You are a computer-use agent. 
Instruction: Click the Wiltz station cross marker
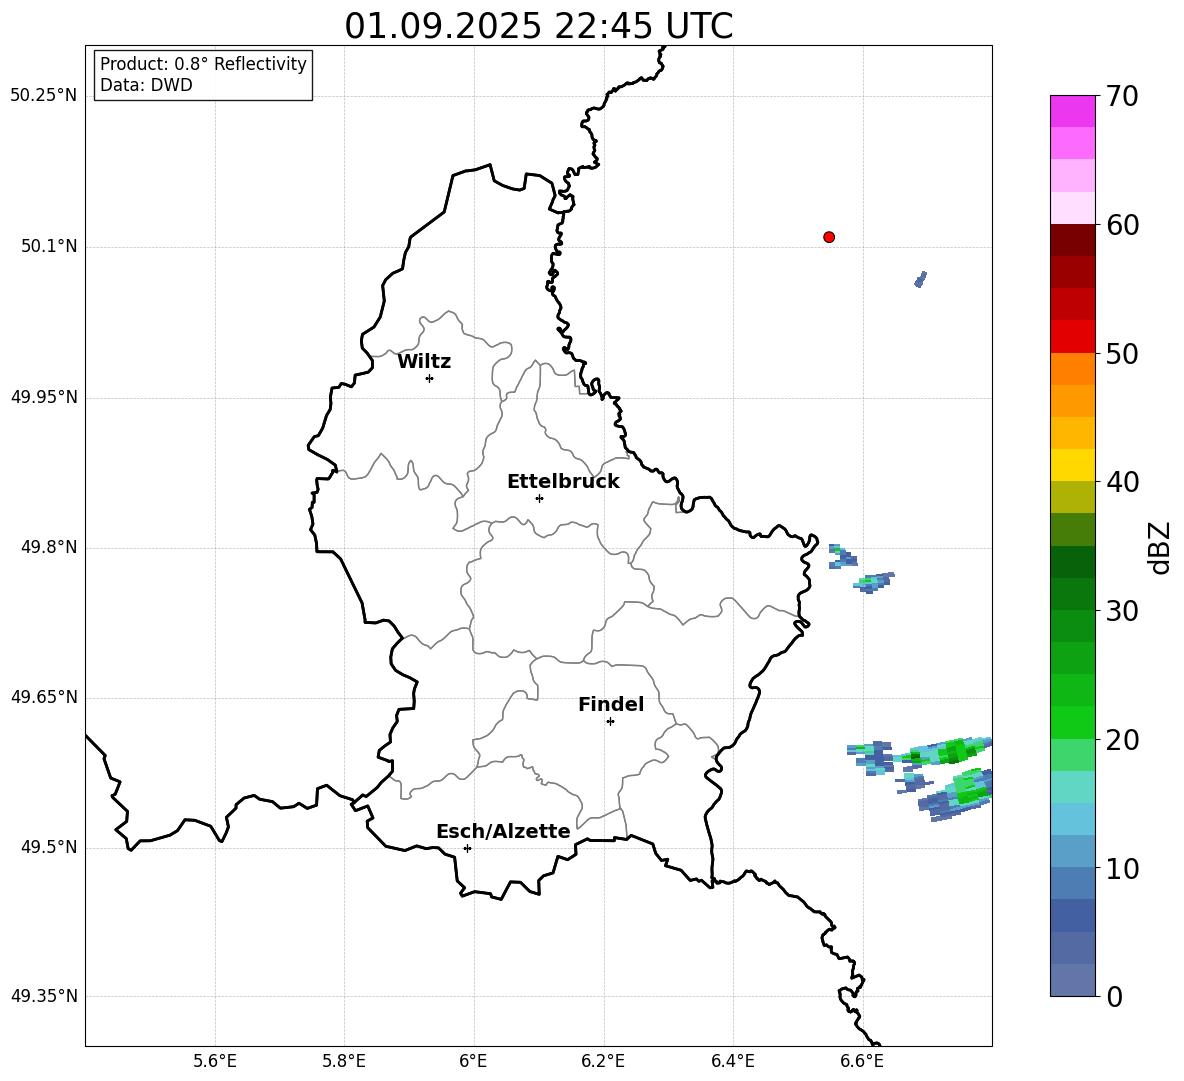[430, 378]
